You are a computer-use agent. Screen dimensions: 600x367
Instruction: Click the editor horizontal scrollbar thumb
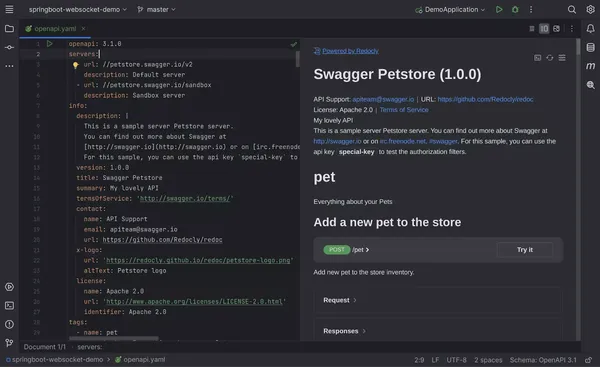click(x=113, y=339)
